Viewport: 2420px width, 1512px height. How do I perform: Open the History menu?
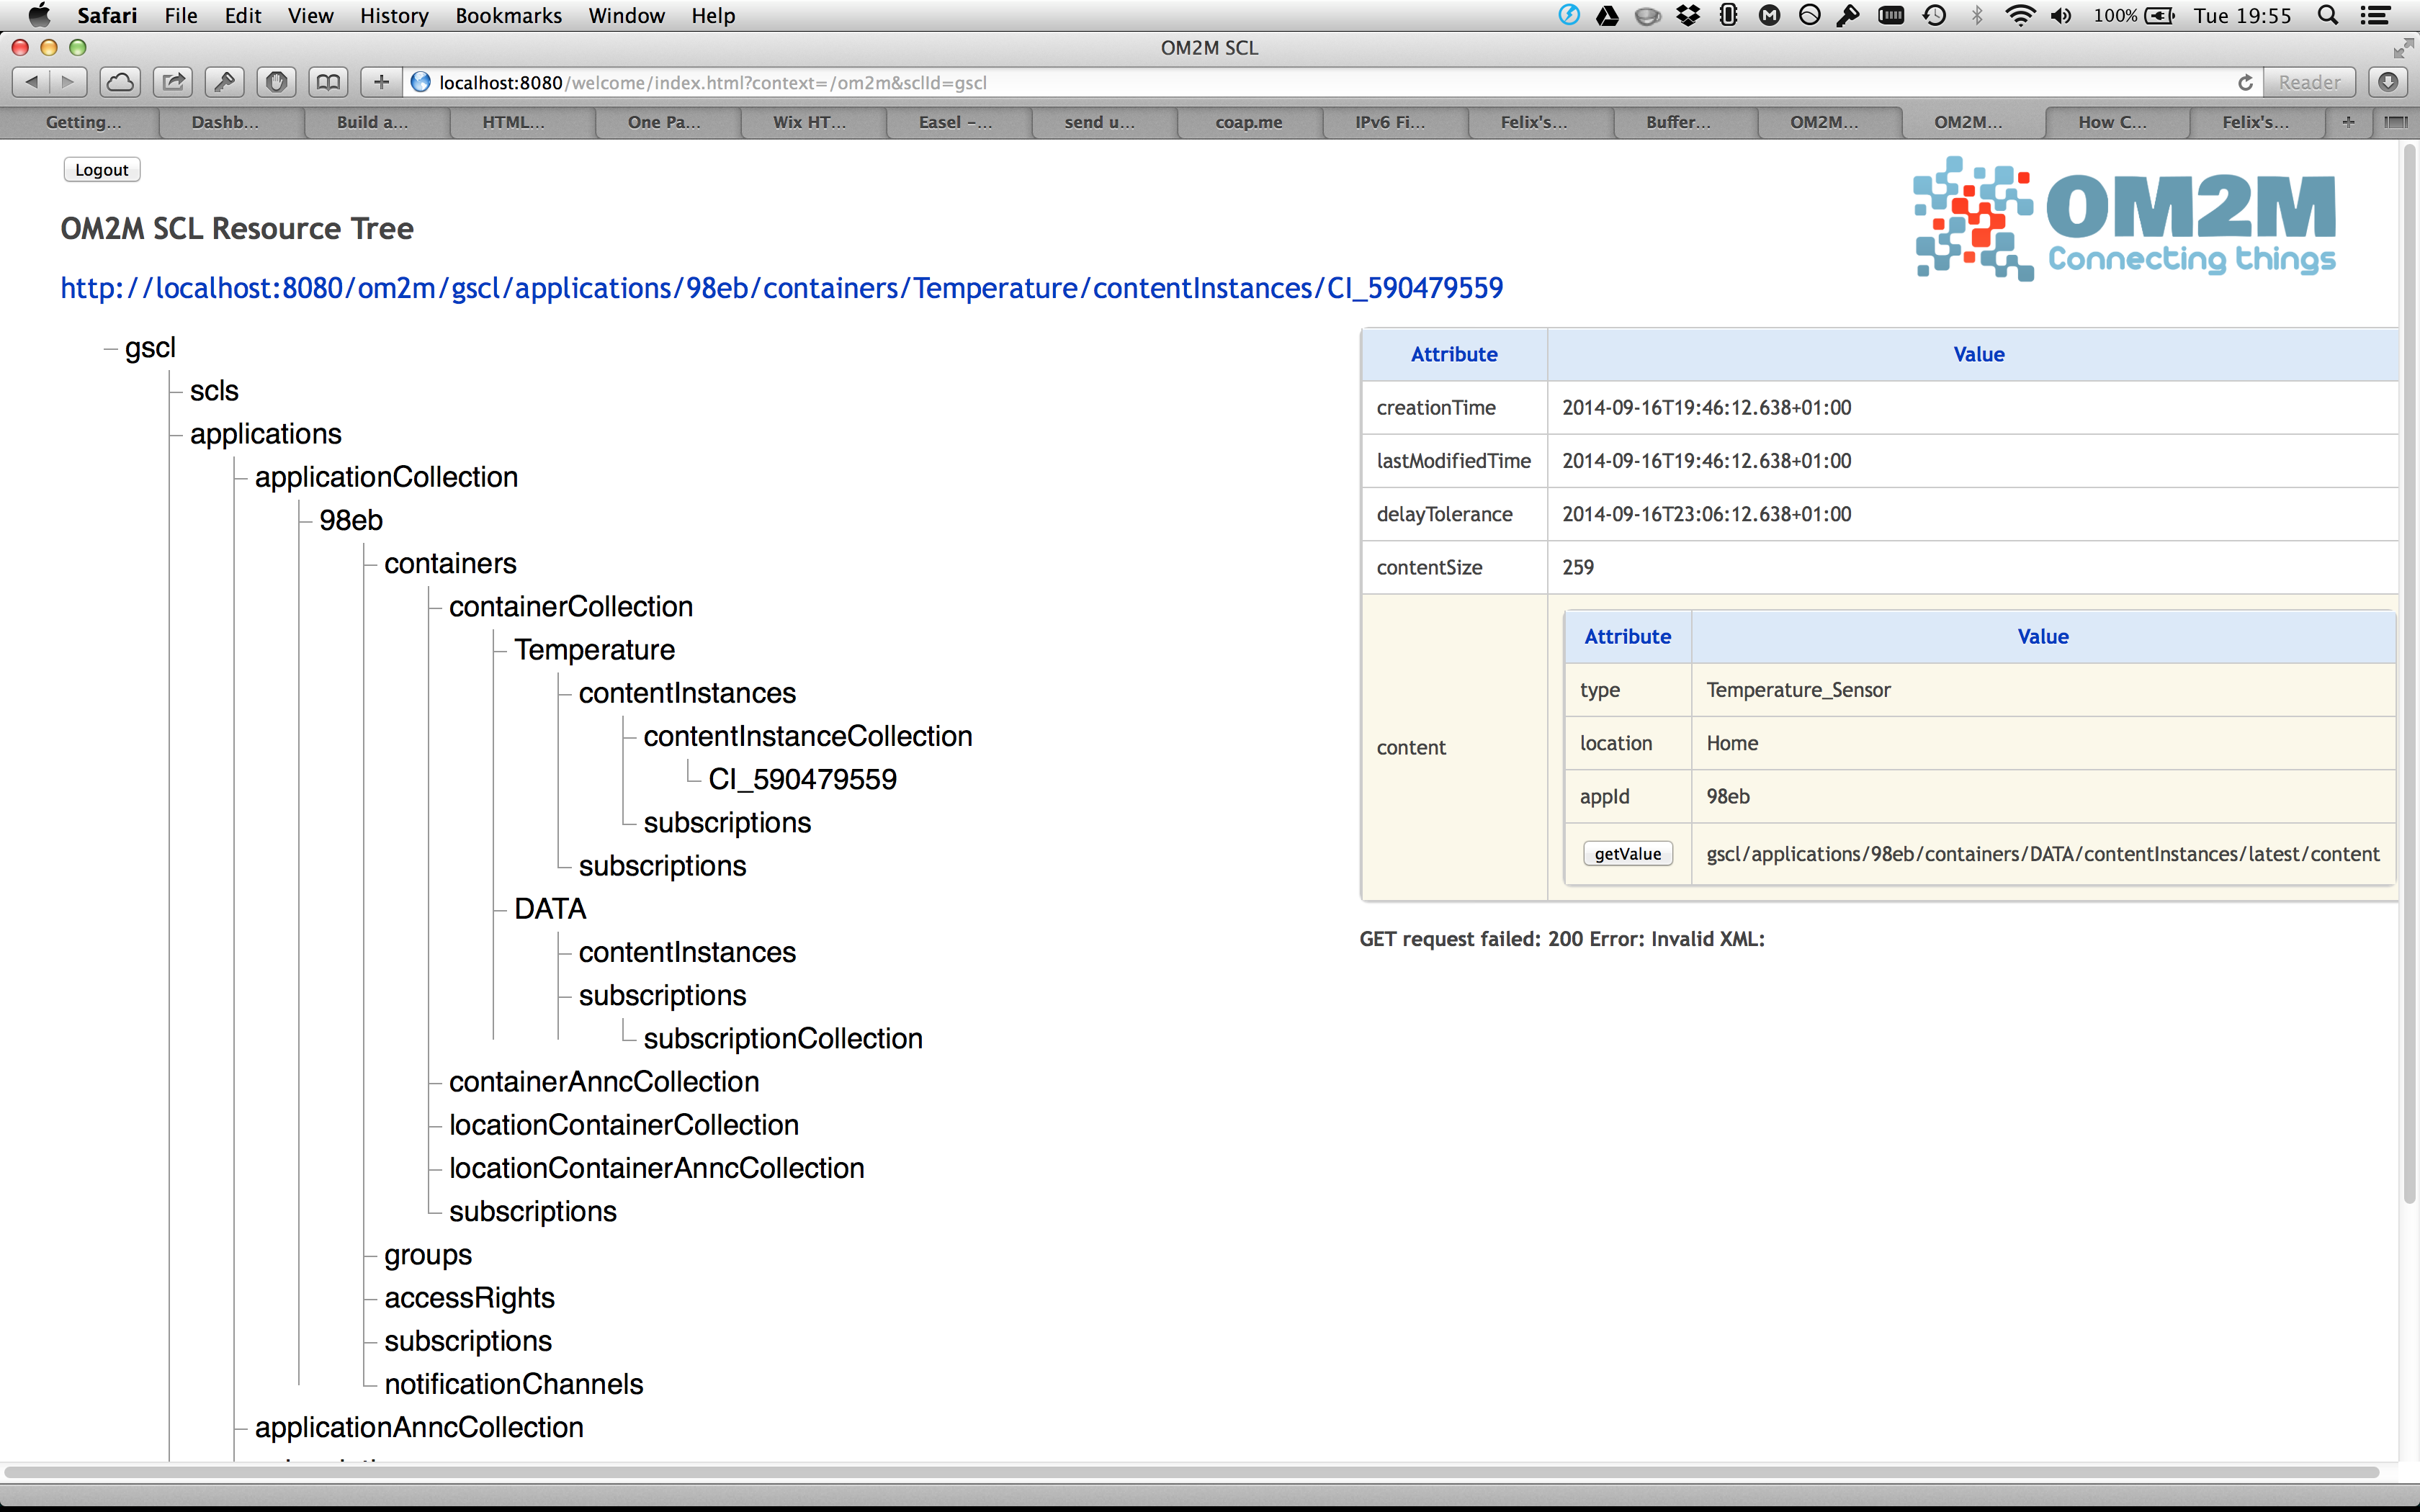click(394, 15)
